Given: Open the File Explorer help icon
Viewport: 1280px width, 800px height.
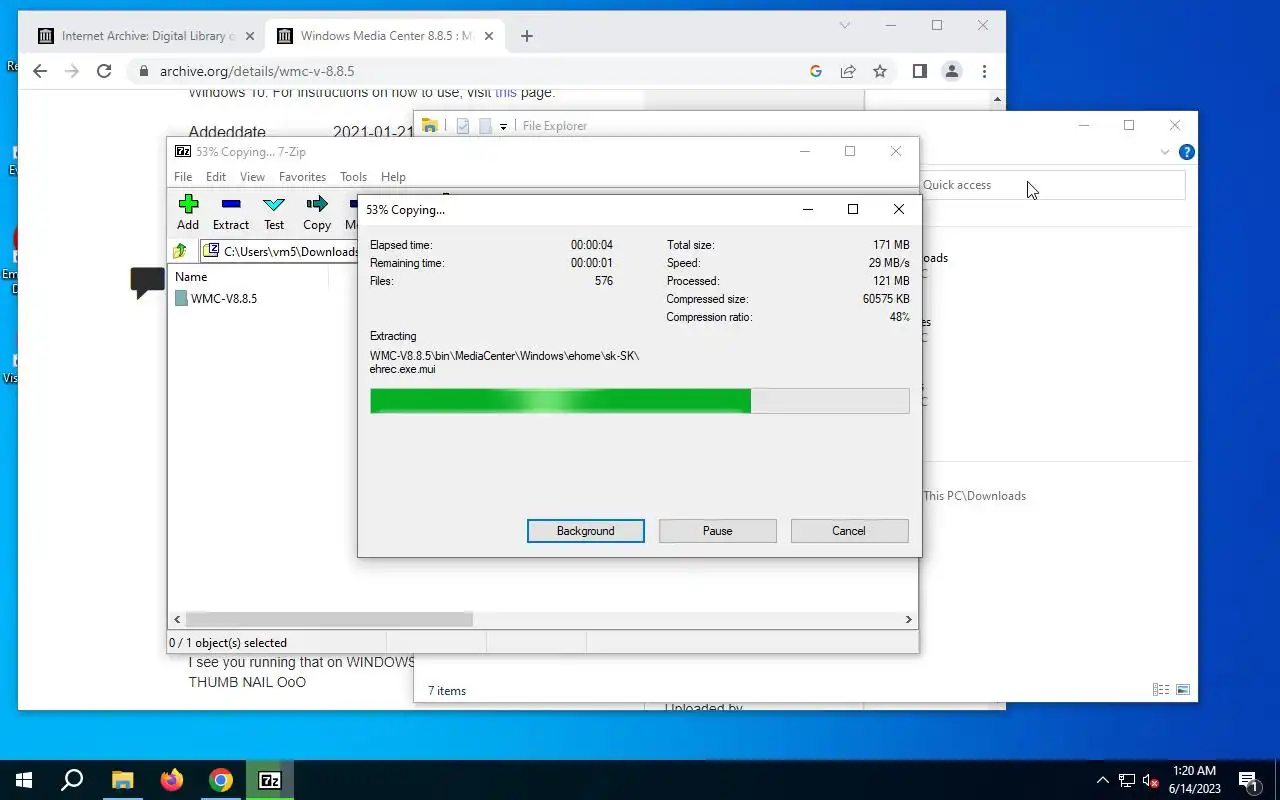Looking at the screenshot, I should 1187,152.
